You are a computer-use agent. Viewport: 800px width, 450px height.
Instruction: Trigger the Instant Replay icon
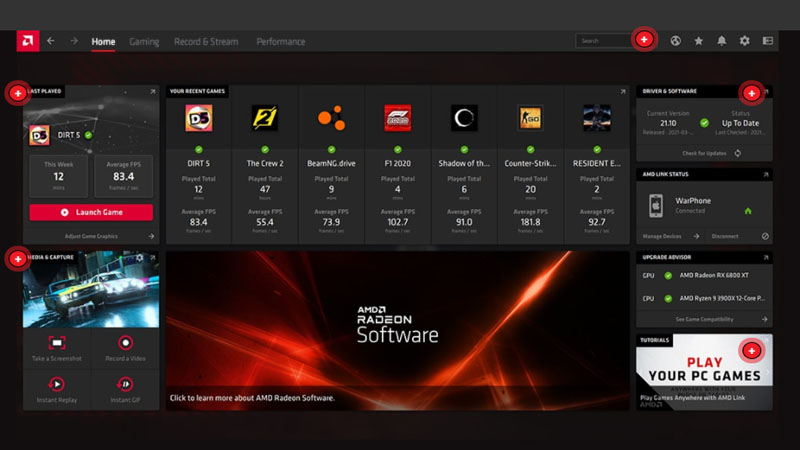57,384
